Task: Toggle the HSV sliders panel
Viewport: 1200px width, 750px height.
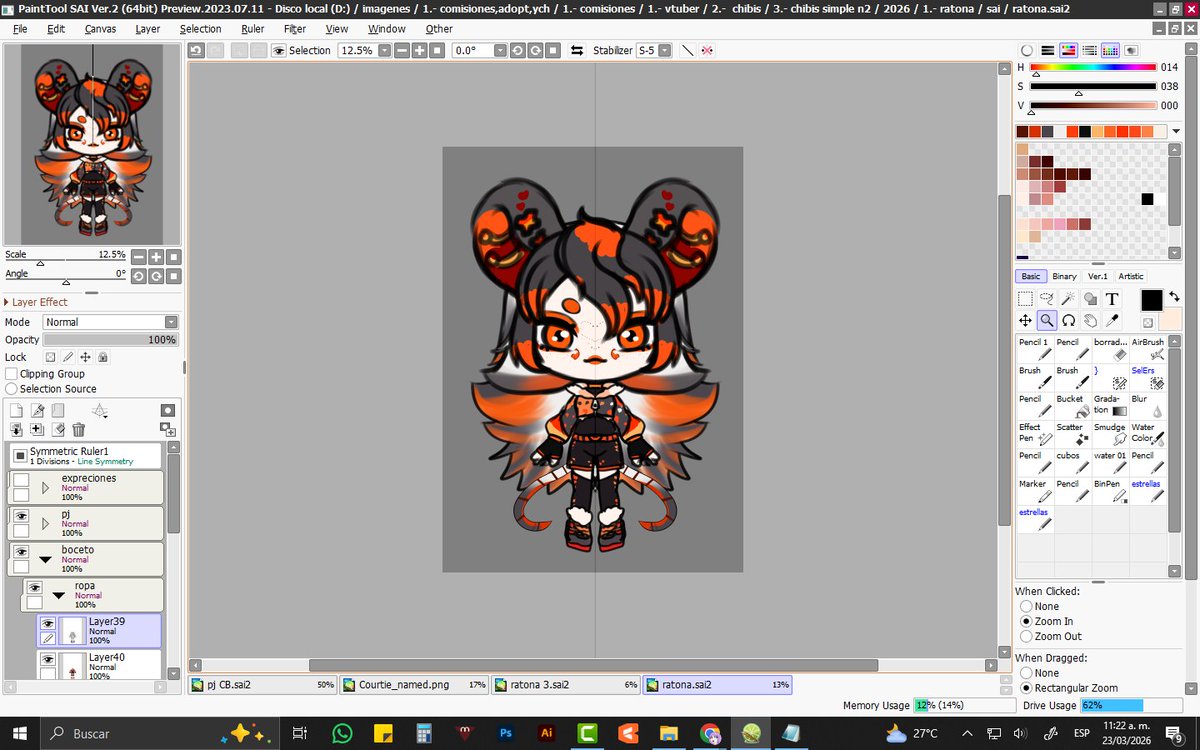Action: click(1068, 50)
